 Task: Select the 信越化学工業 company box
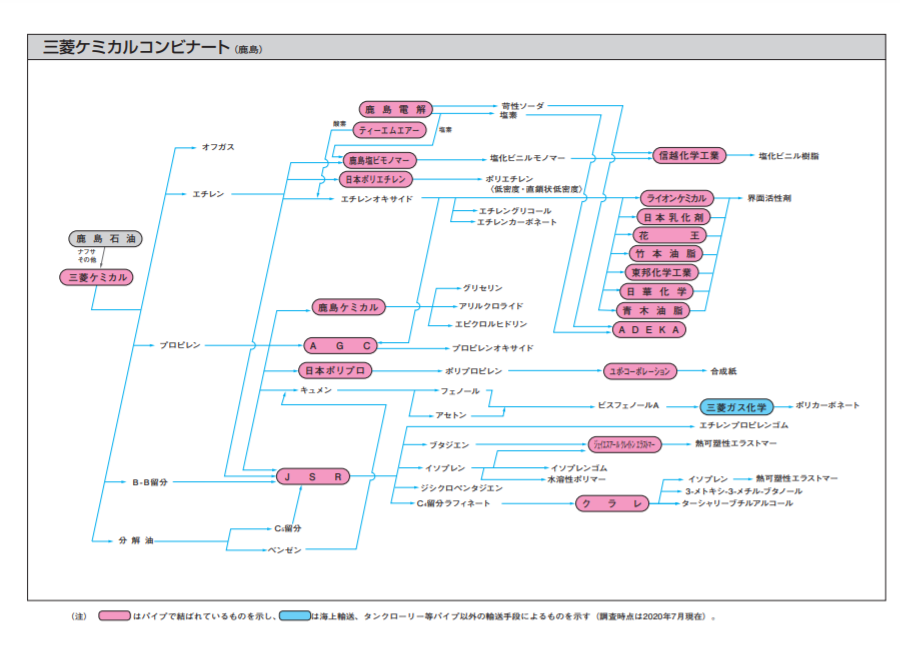[689, 156]
